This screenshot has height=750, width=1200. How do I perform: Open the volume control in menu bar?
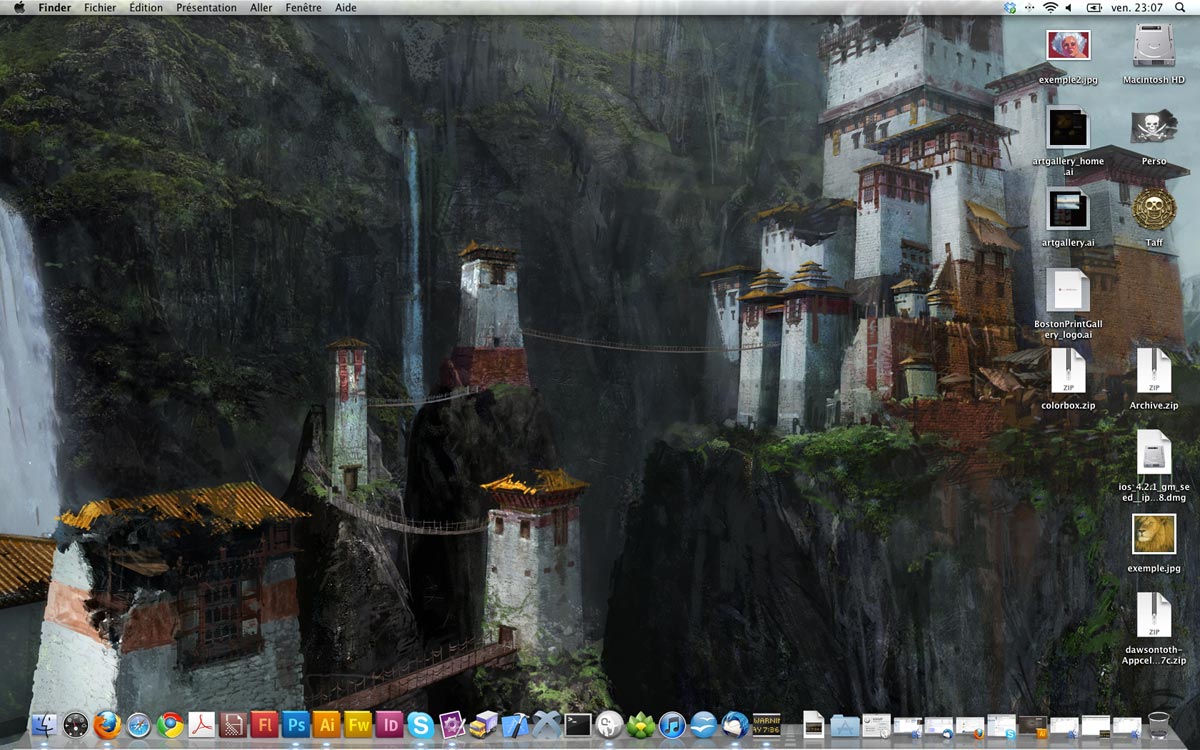pos(1069,8)
